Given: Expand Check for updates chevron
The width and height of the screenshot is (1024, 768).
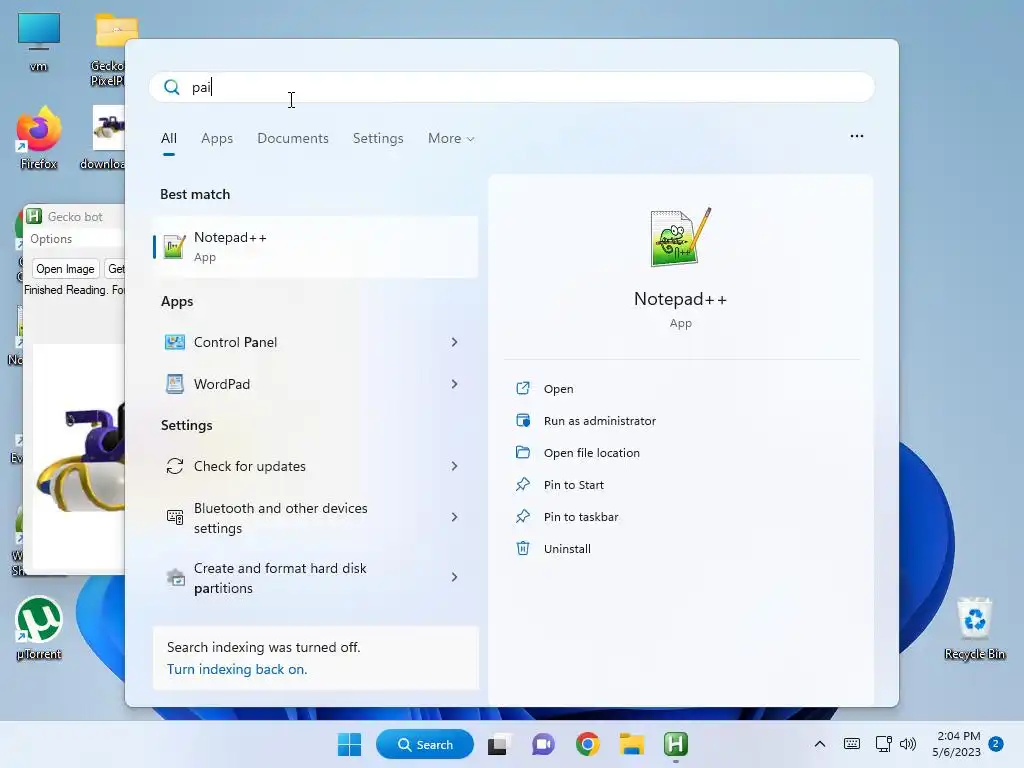Looking at the screenshot, I should (455, 466).
